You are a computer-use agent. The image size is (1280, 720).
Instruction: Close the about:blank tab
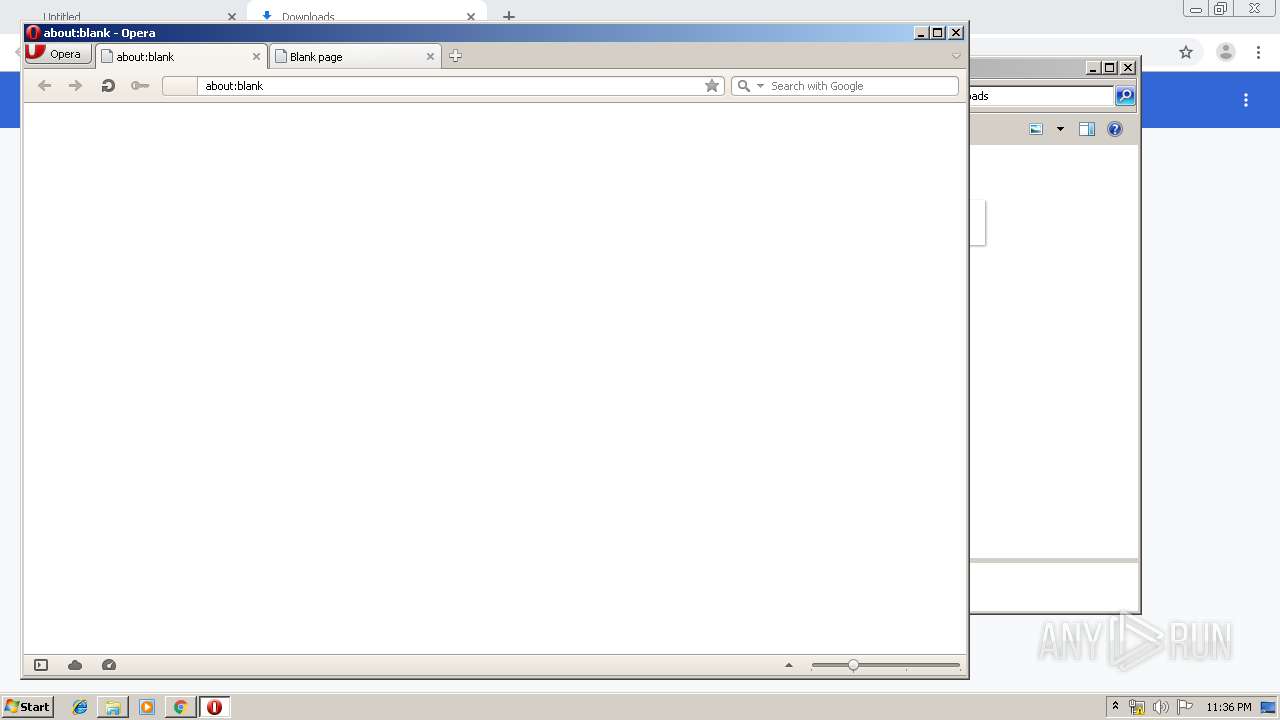click(256, 57)
